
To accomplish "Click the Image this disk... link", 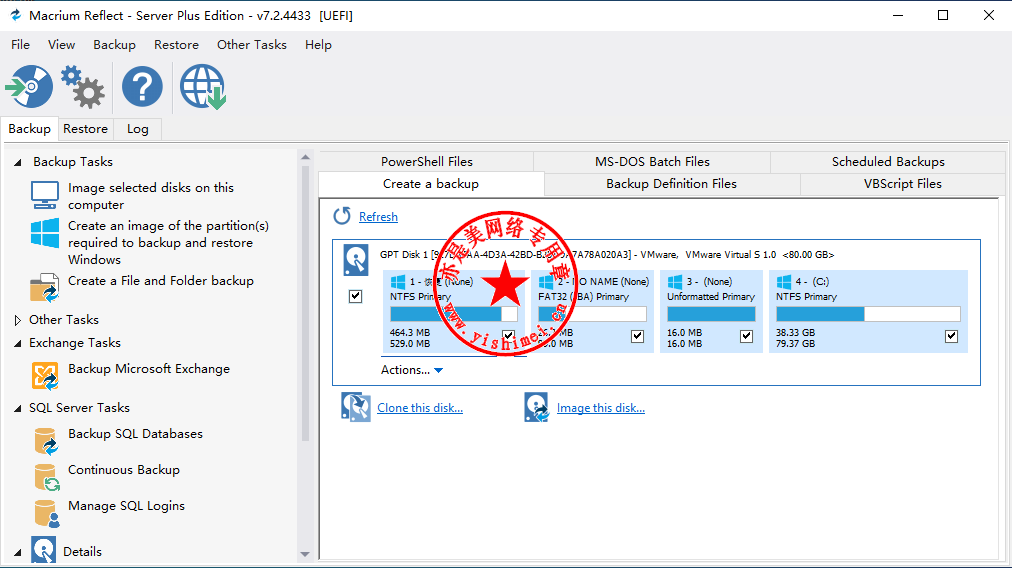I will tap(600, 408).
